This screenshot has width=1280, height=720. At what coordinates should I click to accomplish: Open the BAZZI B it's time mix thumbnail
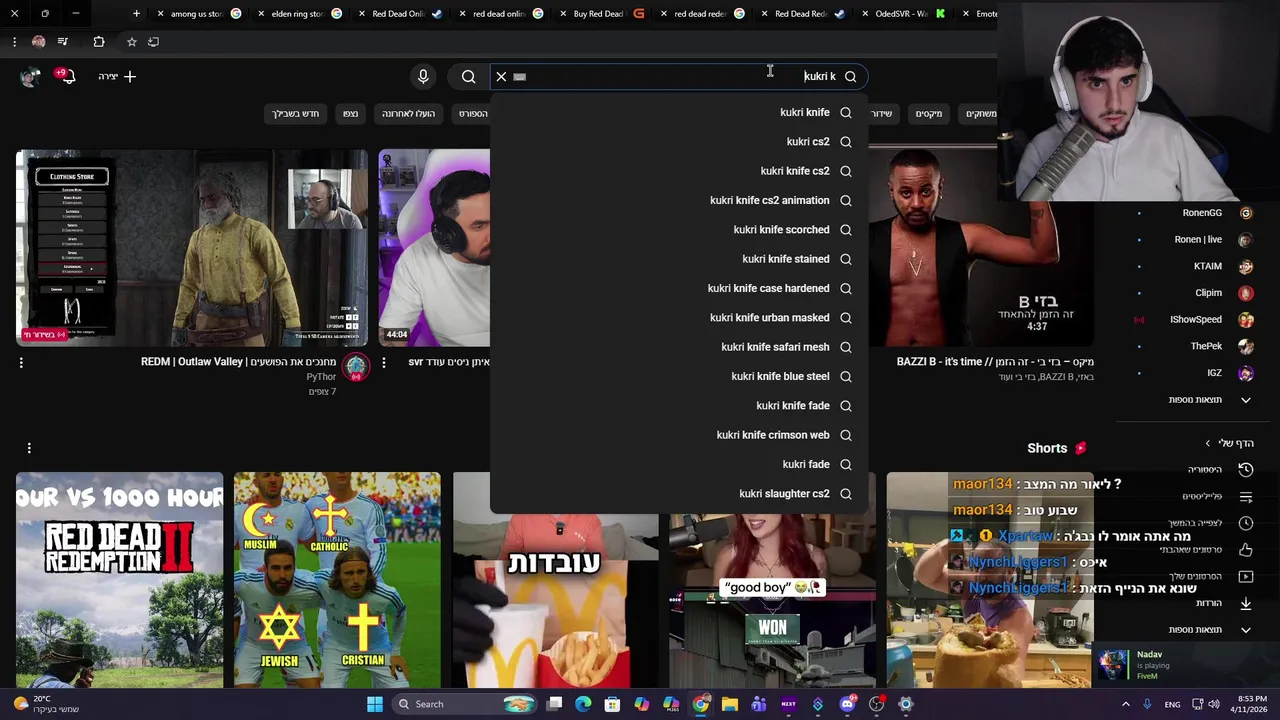tap(980, 248)
